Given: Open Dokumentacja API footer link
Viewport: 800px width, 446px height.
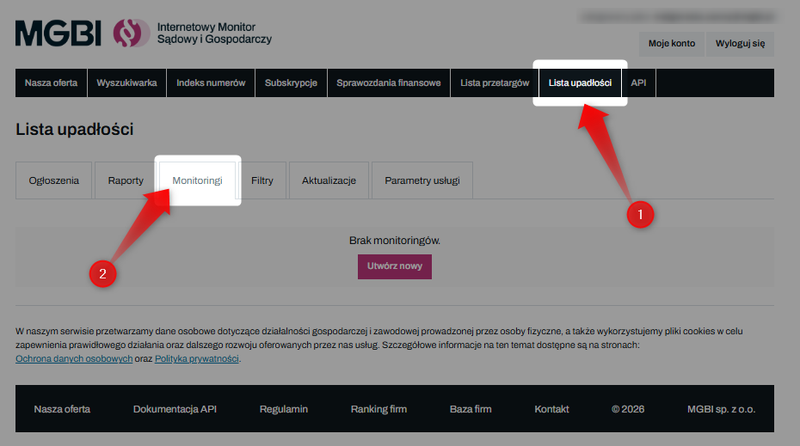Looking at the screenshot, I should (174, 409).
